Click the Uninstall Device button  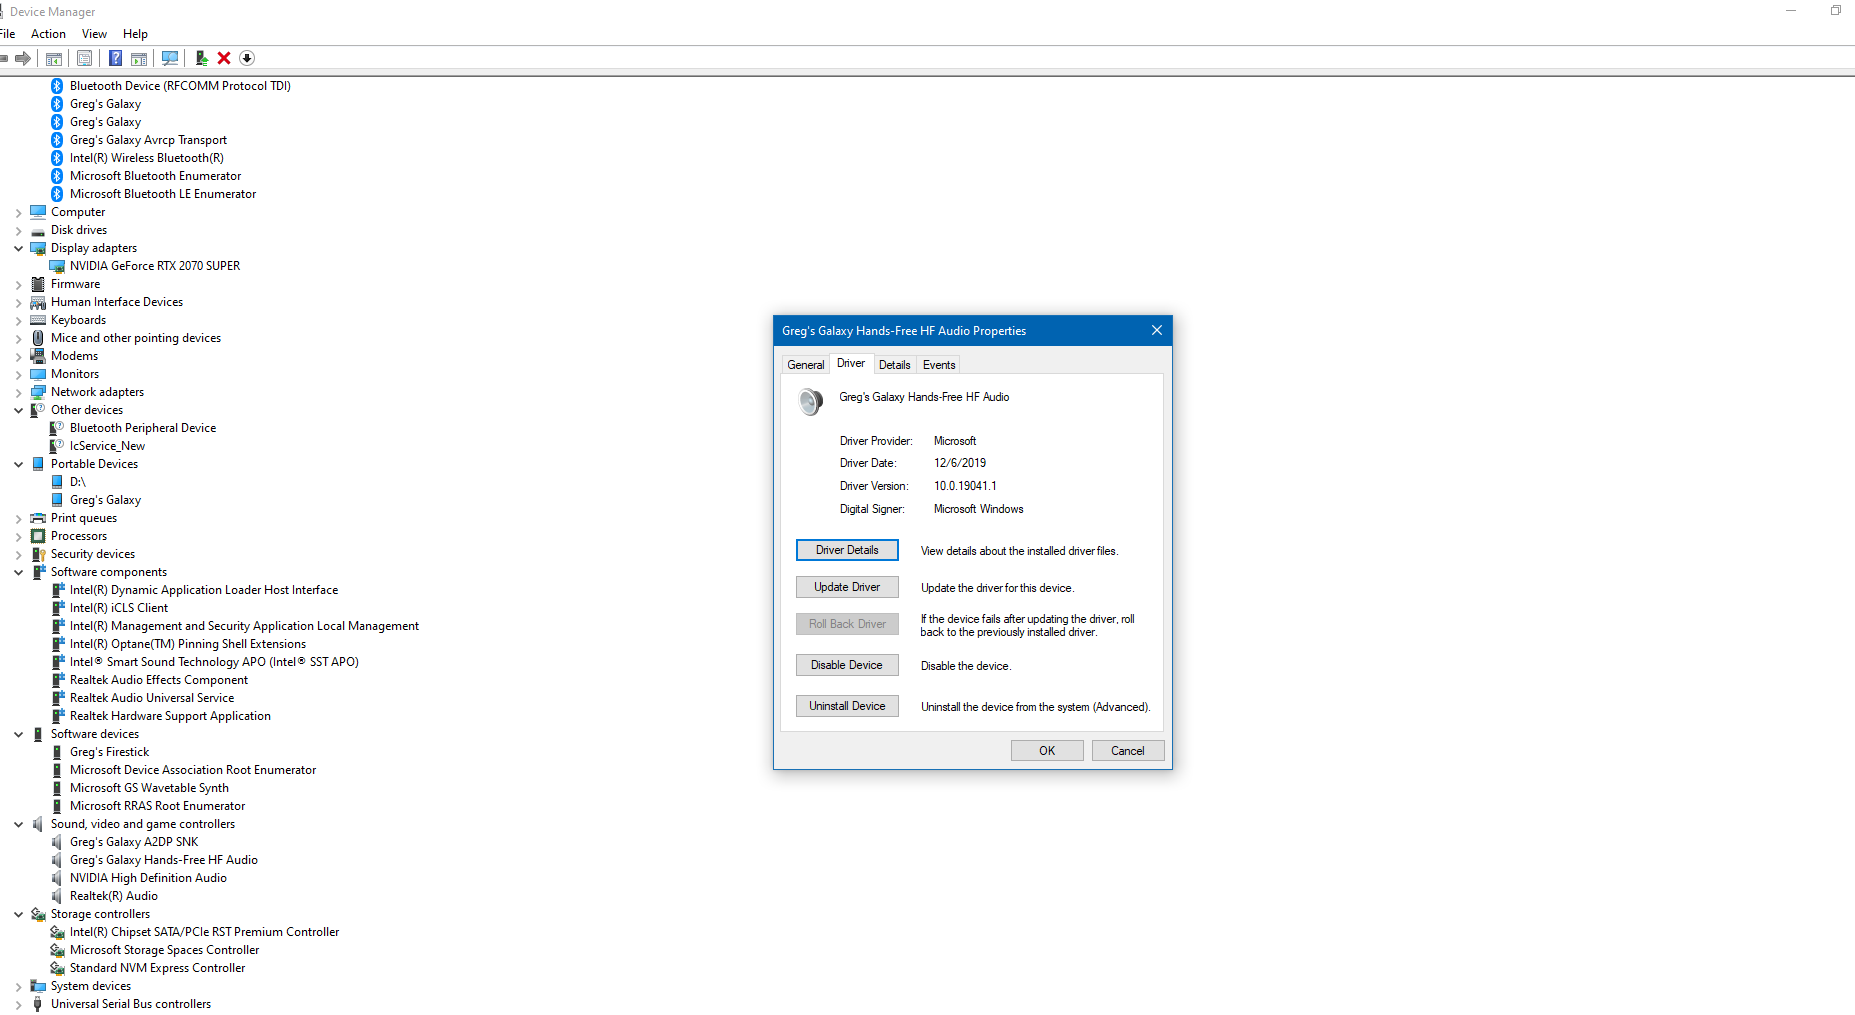[x=847, y=706]
